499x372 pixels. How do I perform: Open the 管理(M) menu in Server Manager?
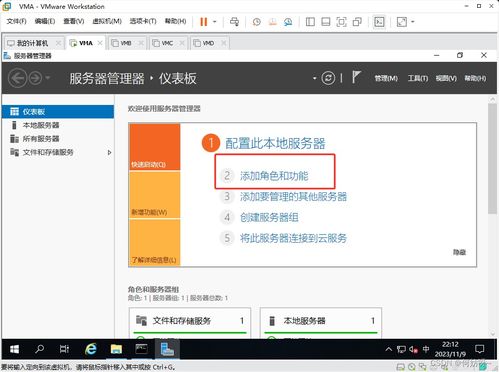coord(386,78)
